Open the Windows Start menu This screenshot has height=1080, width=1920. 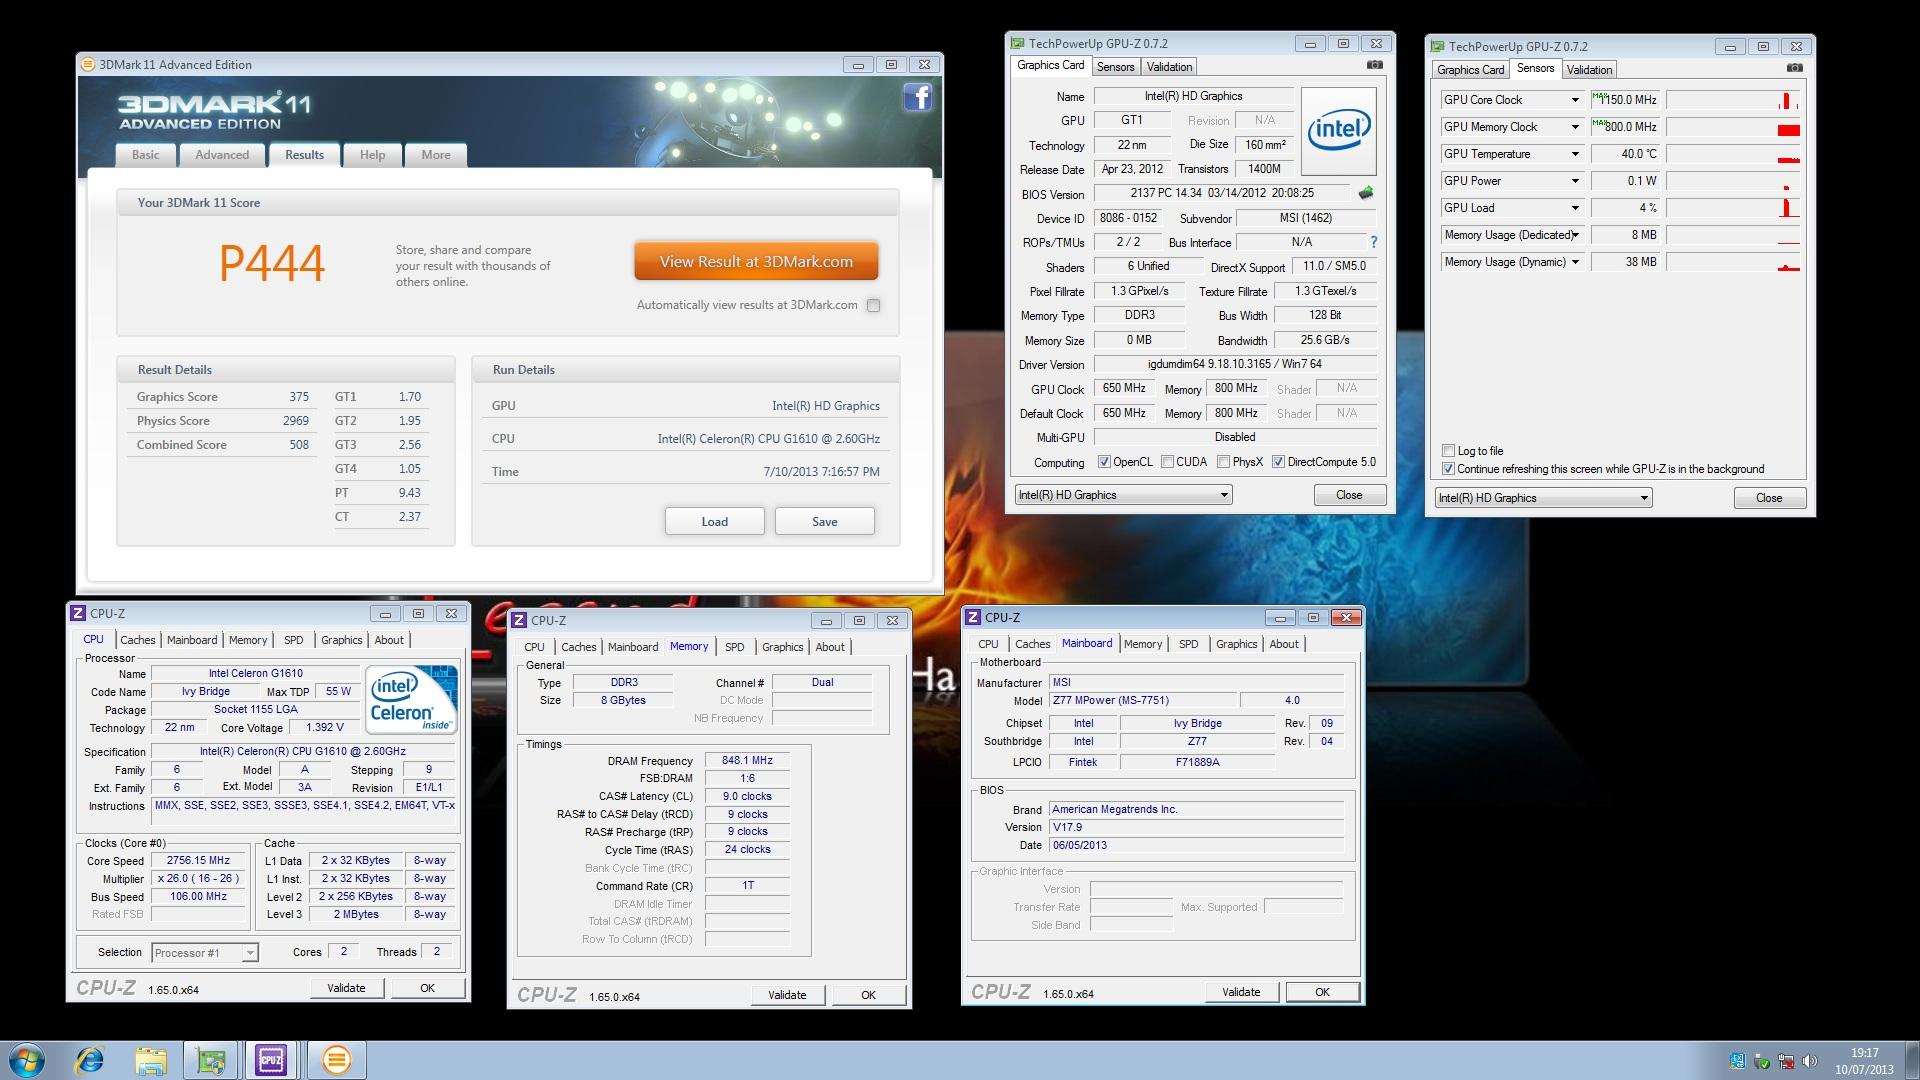click(27, 1060)
